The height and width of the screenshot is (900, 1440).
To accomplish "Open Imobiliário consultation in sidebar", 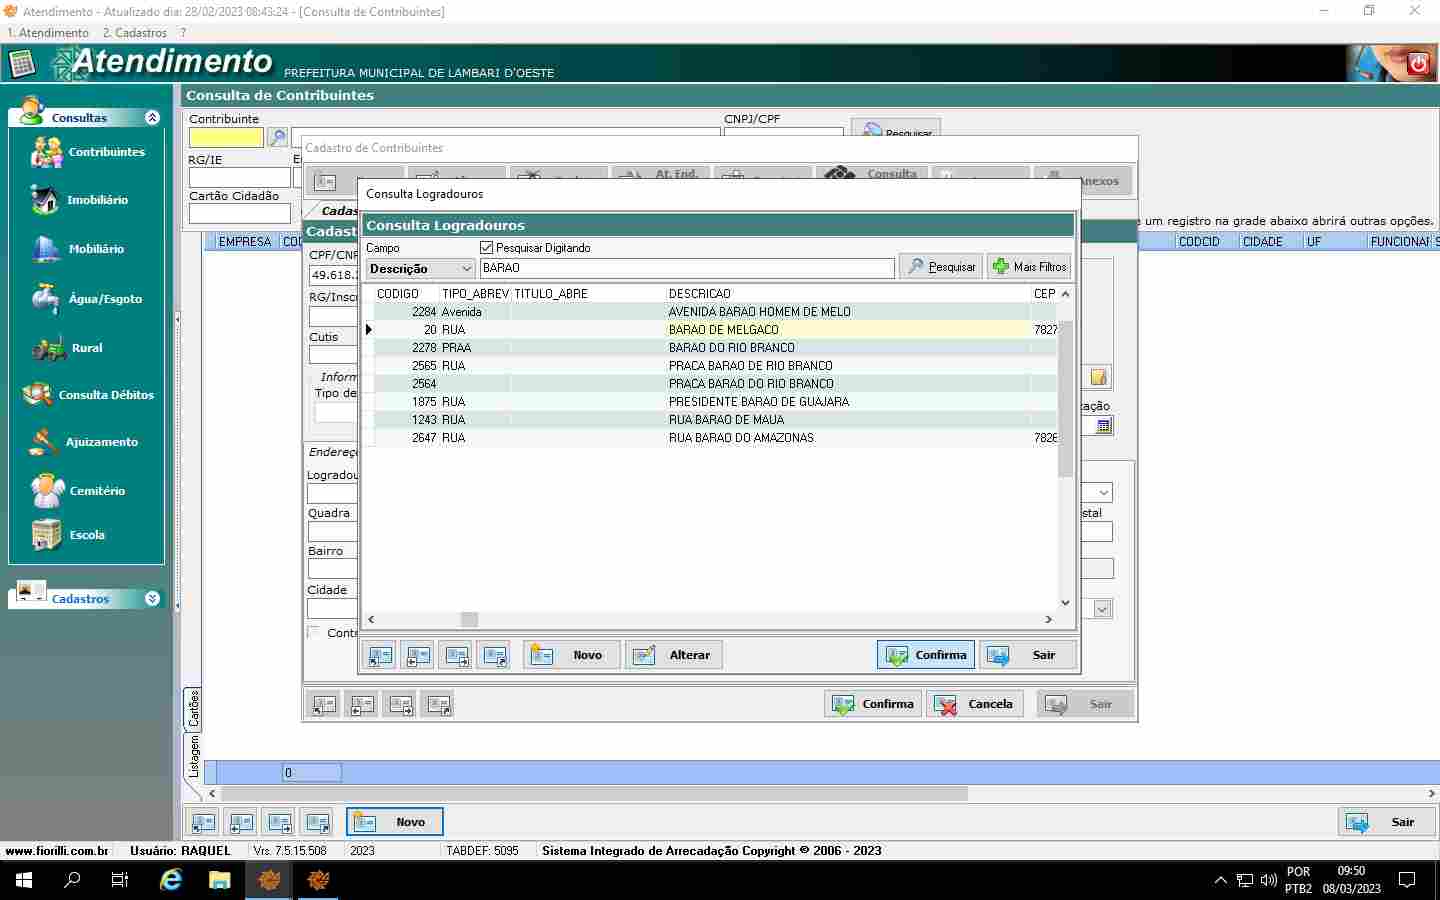I will click(x=45, y=200).
